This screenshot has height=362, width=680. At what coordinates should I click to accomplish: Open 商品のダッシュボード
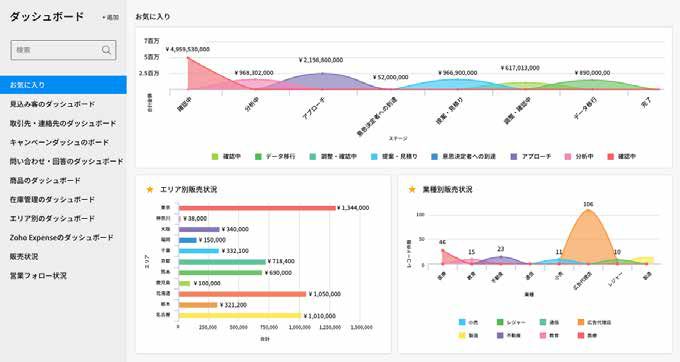(45, 180)
